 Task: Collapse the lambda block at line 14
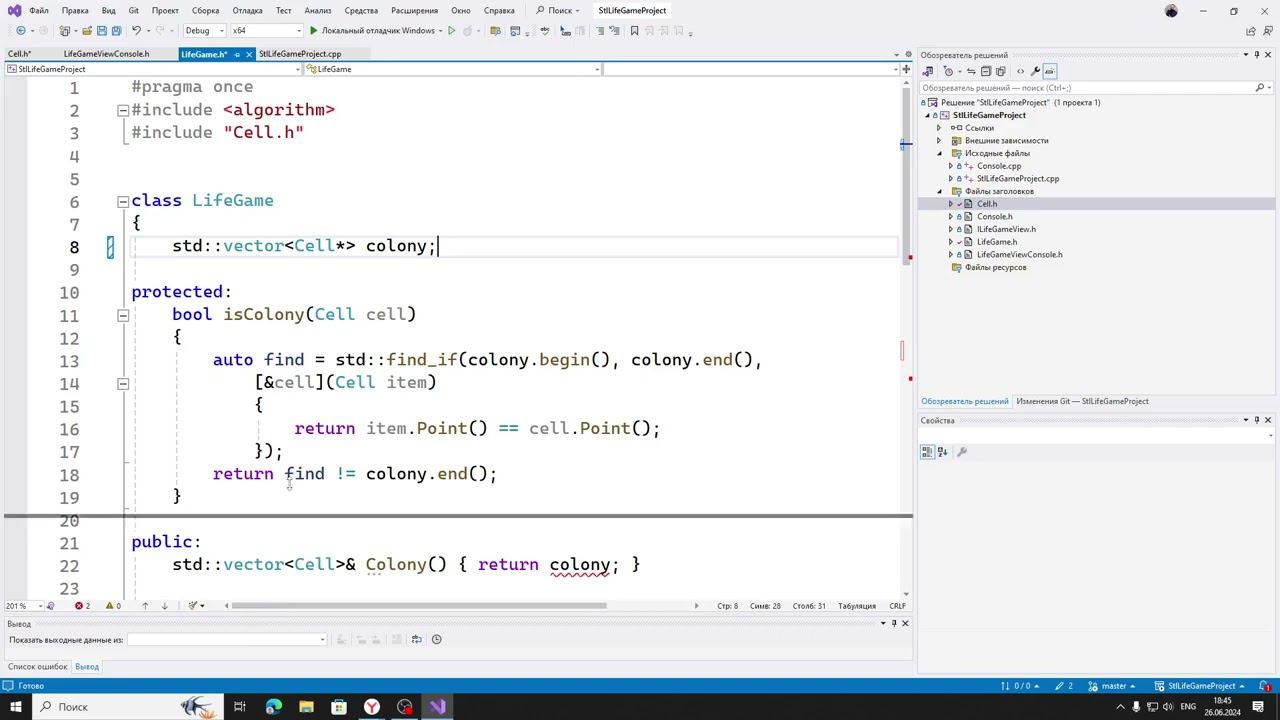(123, 383)
